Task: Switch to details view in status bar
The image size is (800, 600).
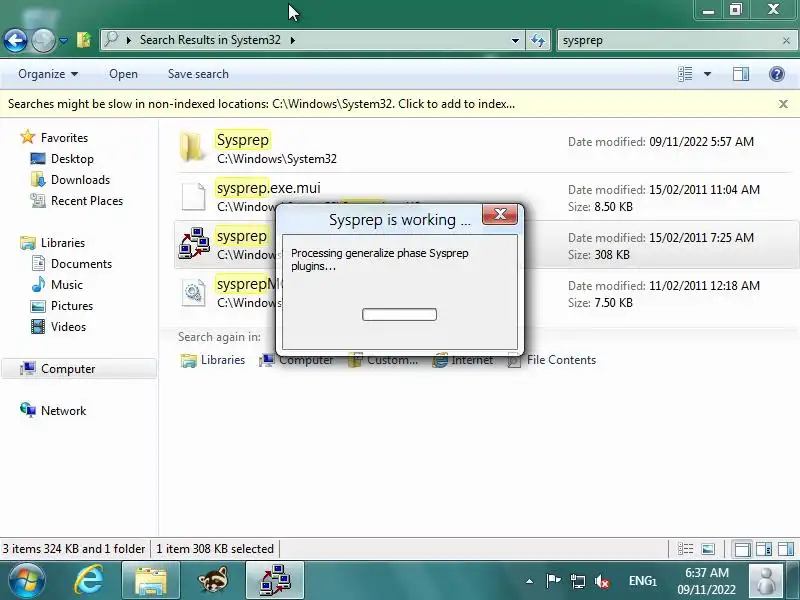Action: pos(685,549)
